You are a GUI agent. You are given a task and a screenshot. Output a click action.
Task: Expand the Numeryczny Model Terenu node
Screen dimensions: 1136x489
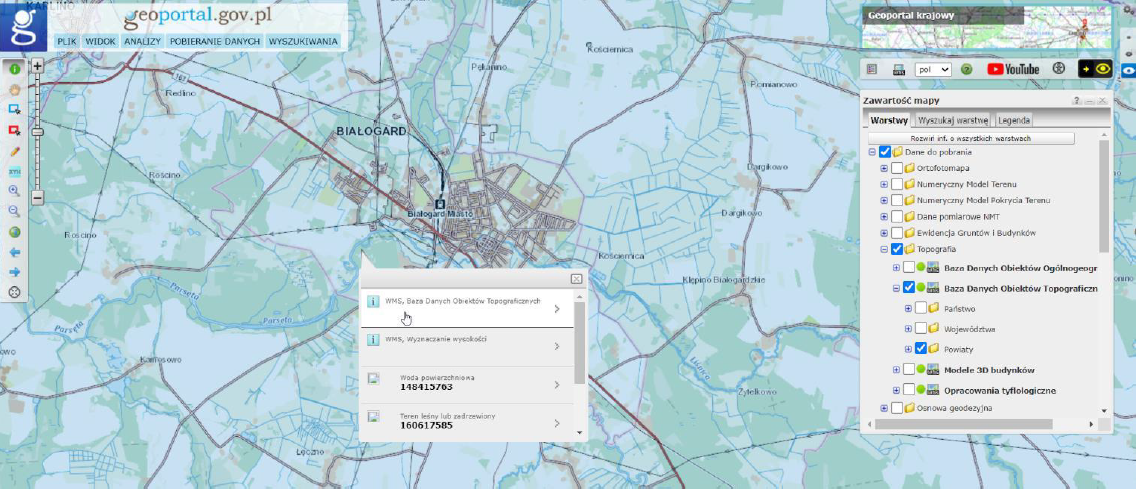coord(884,184)
